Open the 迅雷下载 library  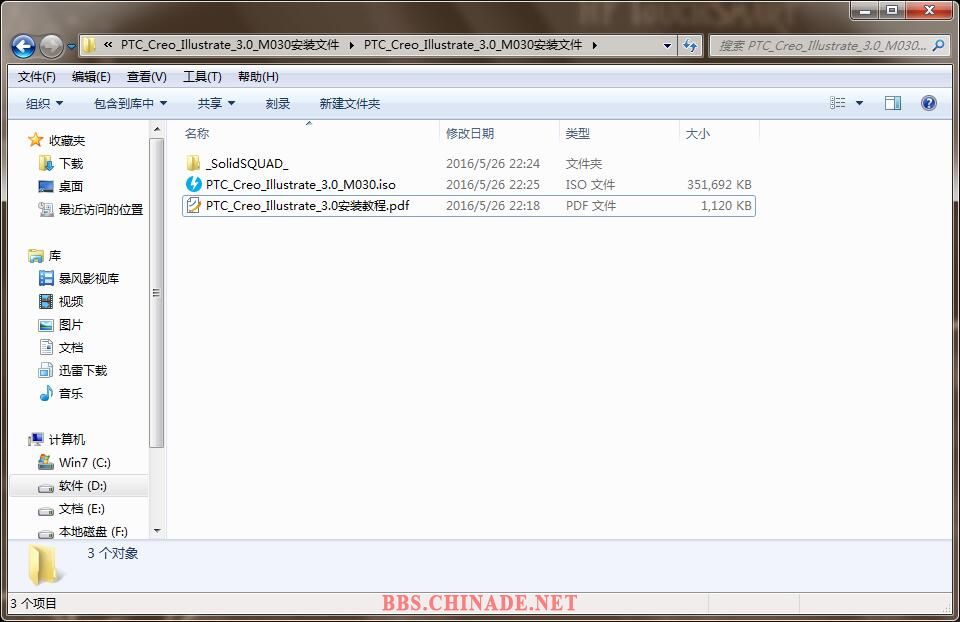point(83,370)
